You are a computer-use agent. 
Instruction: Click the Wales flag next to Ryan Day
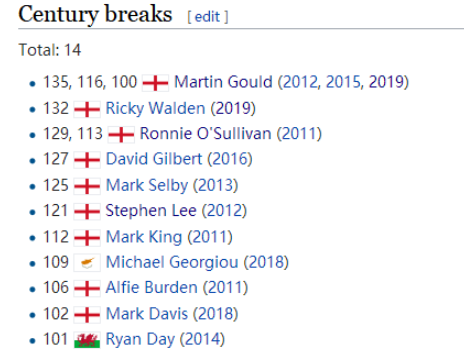87,340
